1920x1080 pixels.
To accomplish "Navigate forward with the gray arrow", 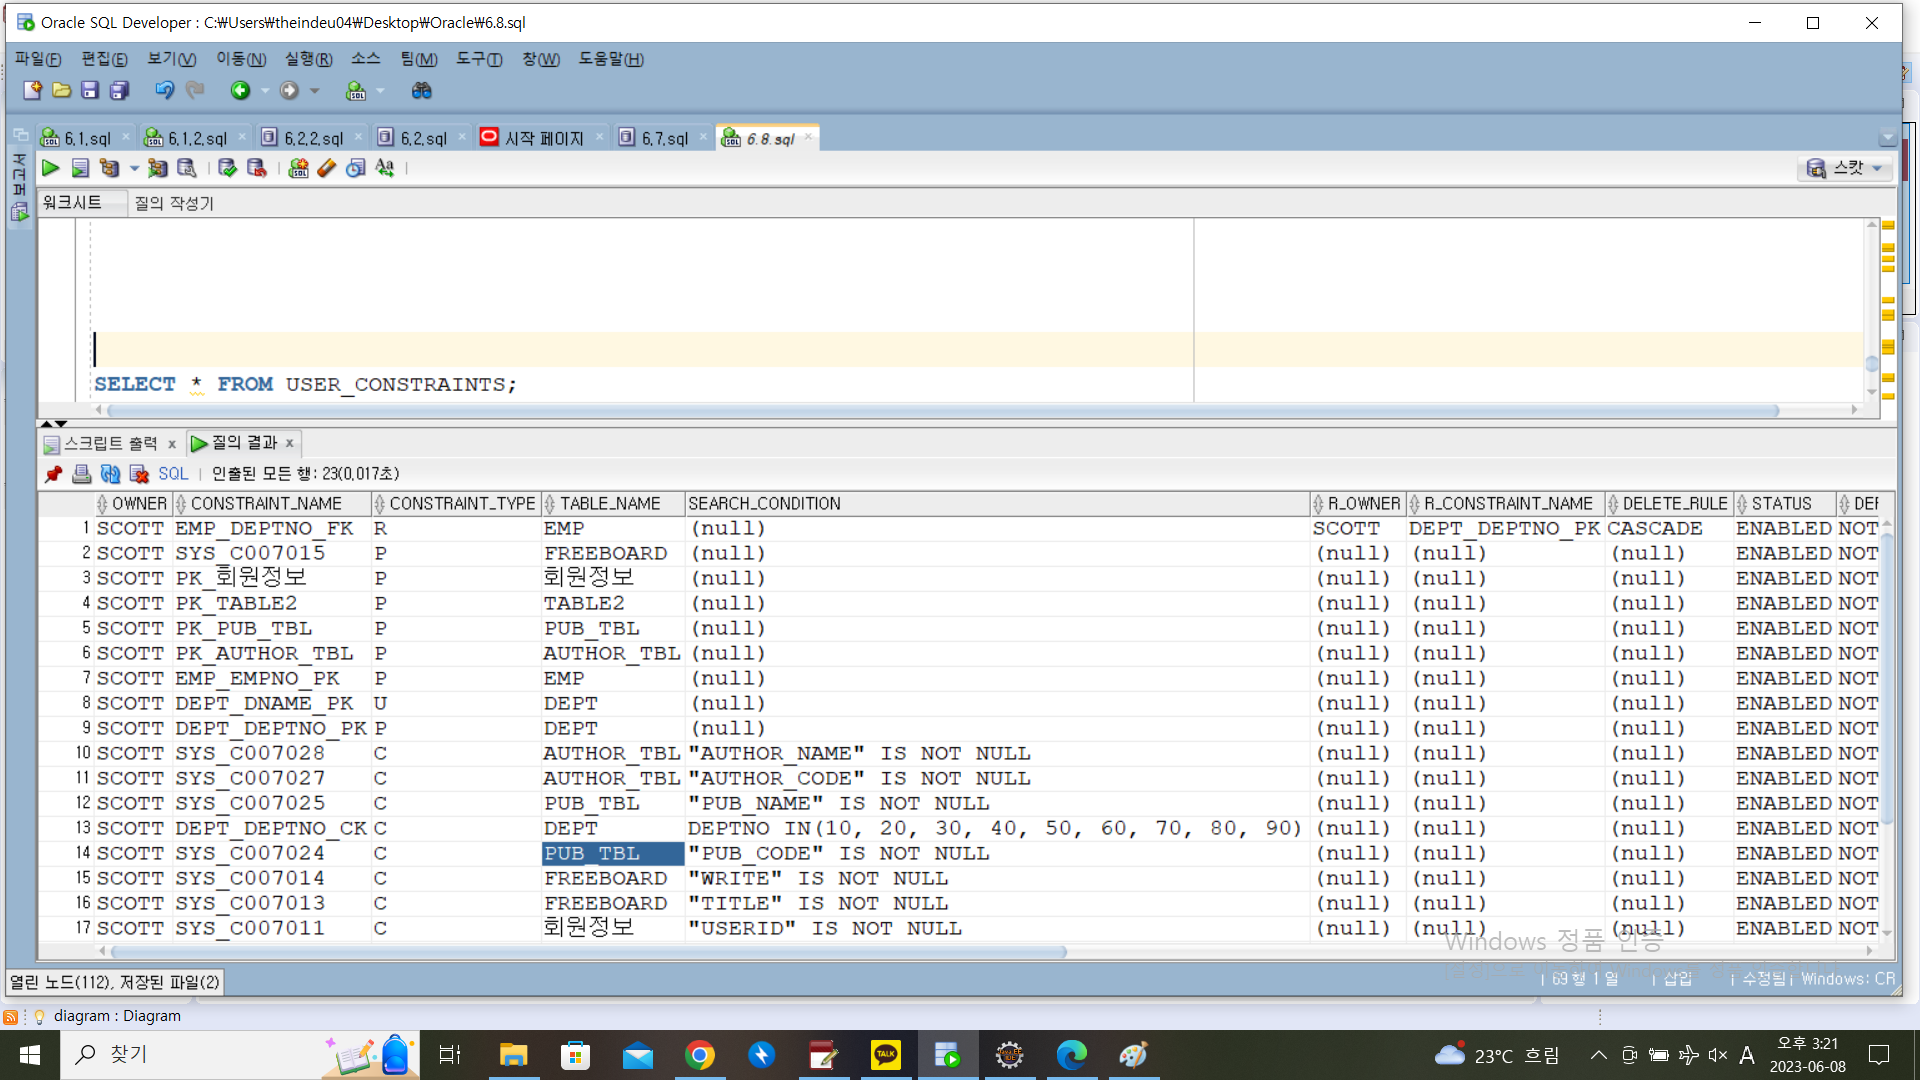I will tap(289, 91).
